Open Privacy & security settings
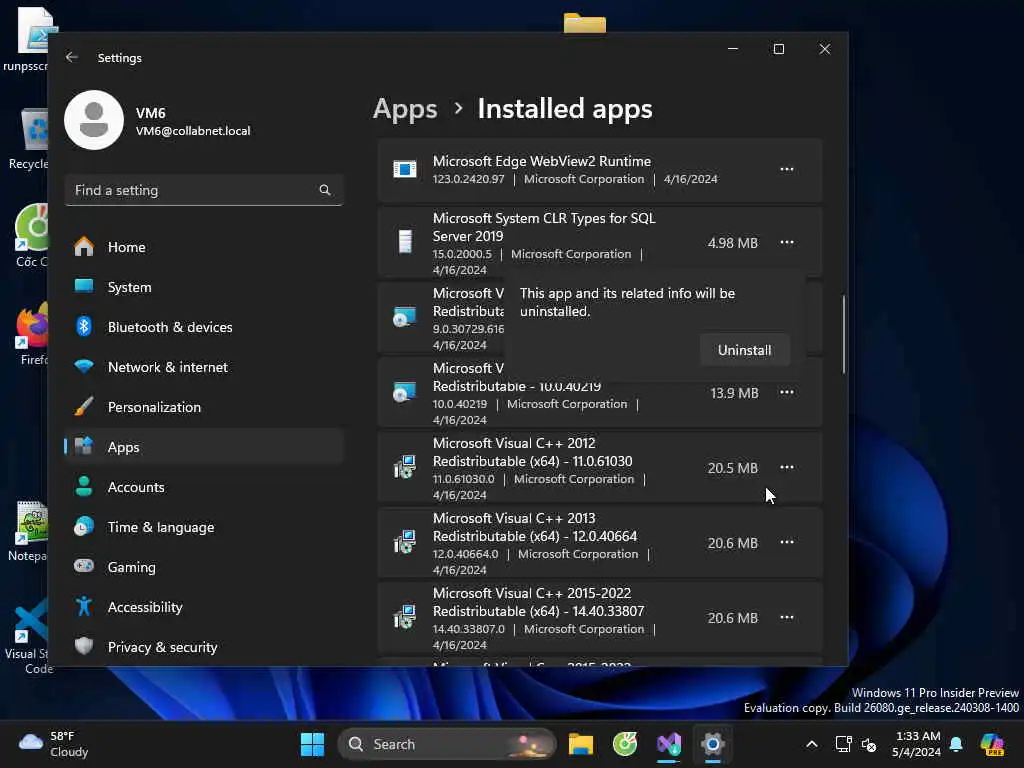Viewport: 1024px width, 768px height. pos(204,647)
